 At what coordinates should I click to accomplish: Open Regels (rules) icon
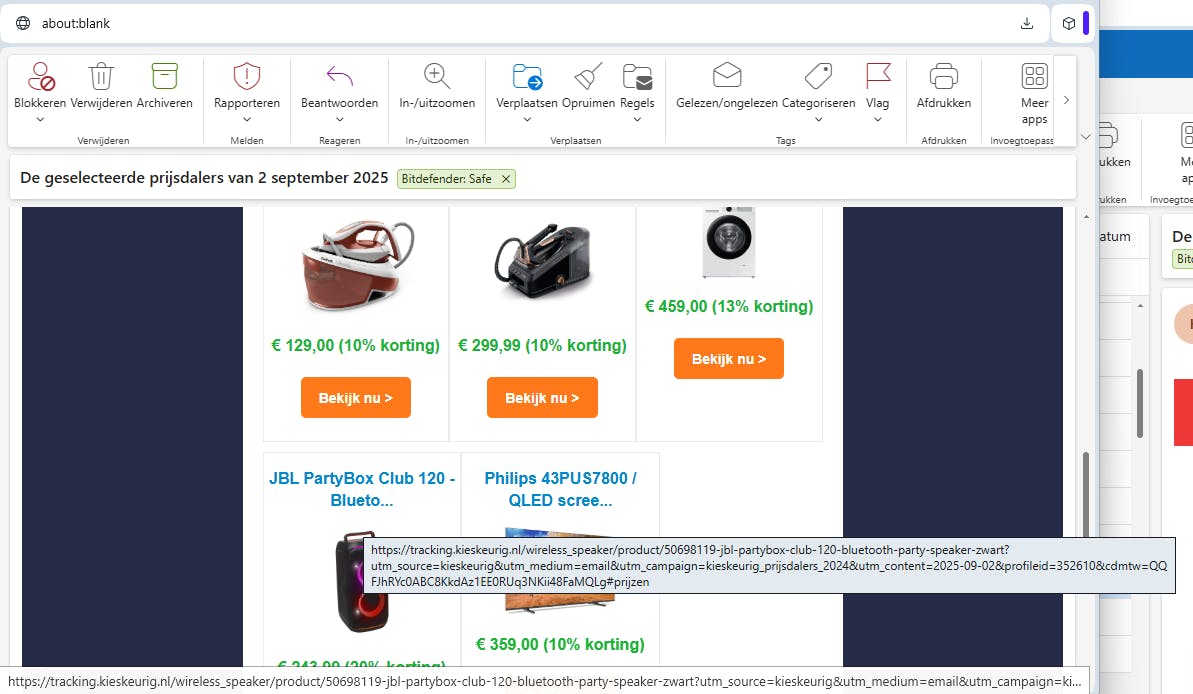[x=637, y=76]
